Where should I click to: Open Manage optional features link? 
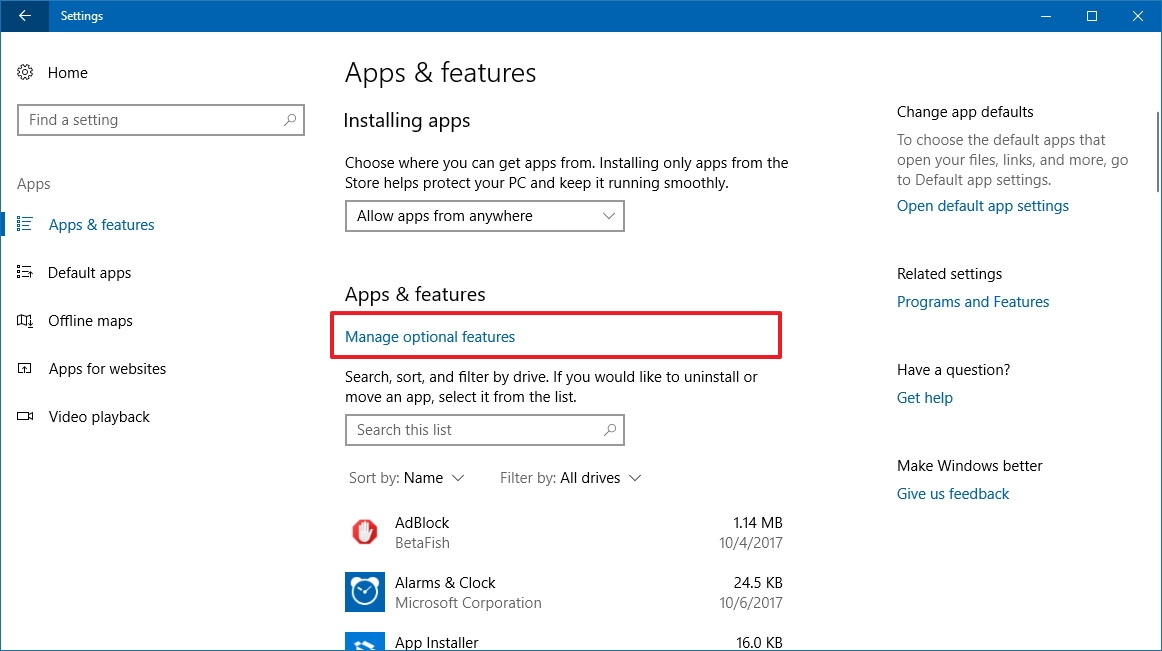[430, 337]
